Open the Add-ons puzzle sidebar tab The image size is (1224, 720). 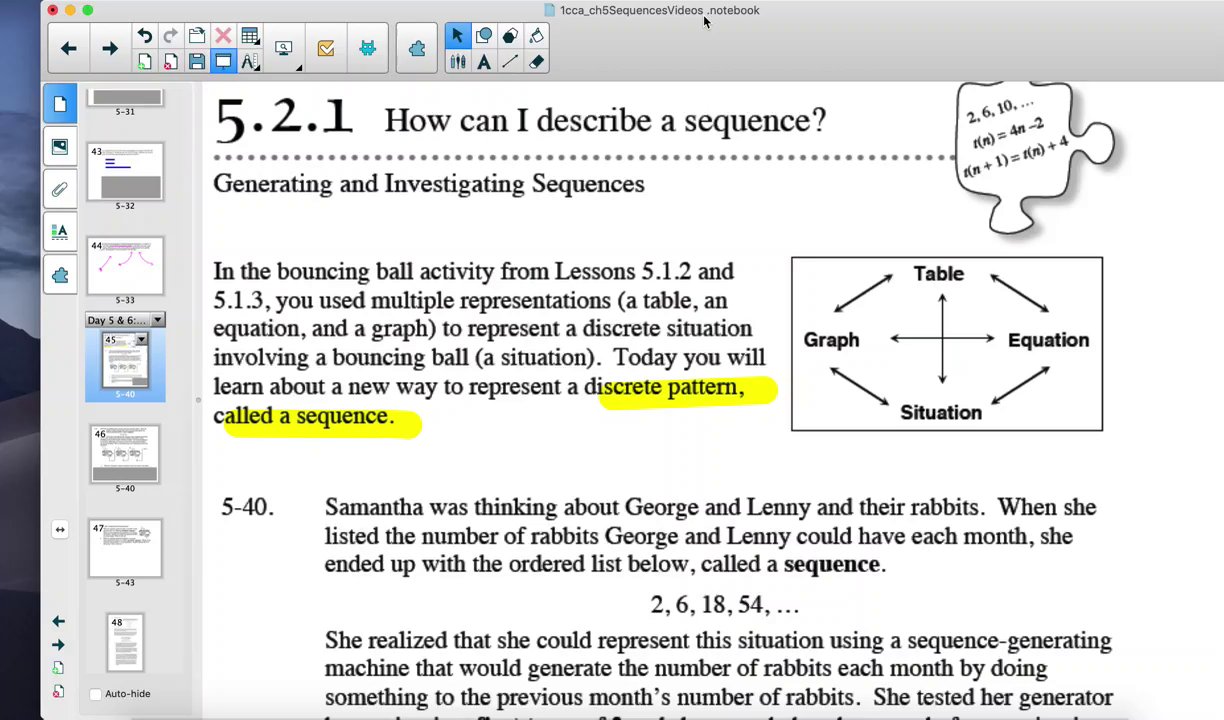pyautogui.click(x=60, y=276)
